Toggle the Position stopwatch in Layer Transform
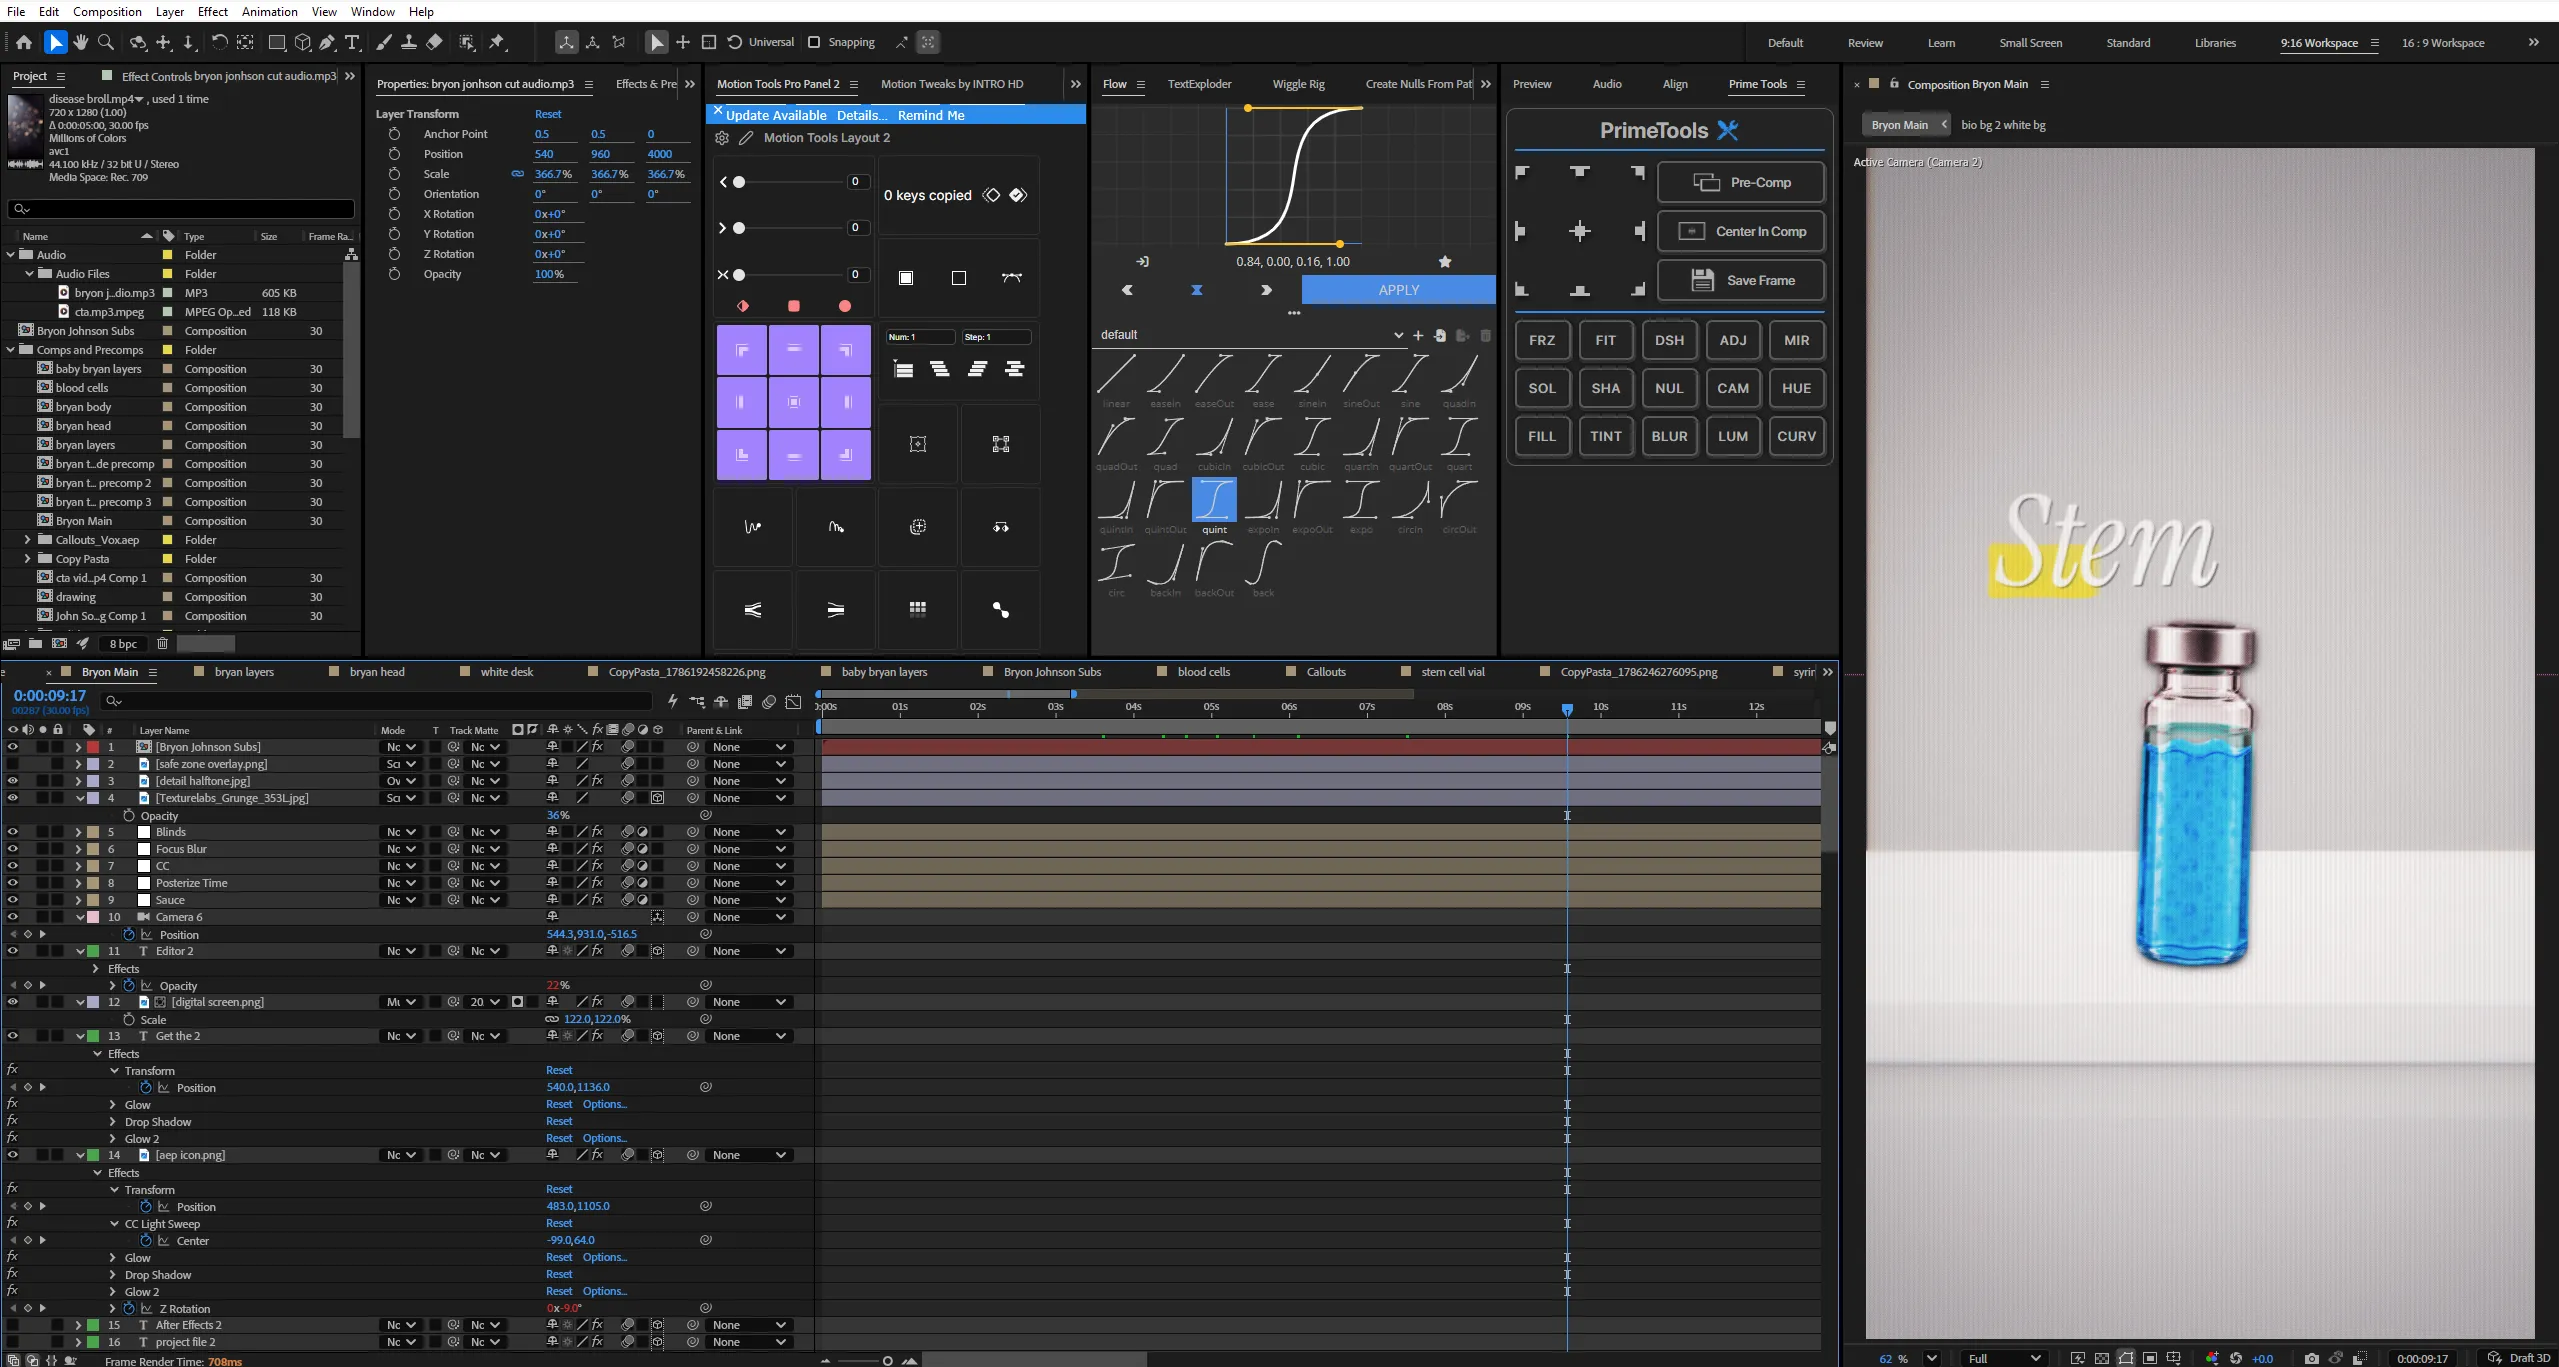The width and height of the screenshot is (2559, 1367). (x=394, y=154)
